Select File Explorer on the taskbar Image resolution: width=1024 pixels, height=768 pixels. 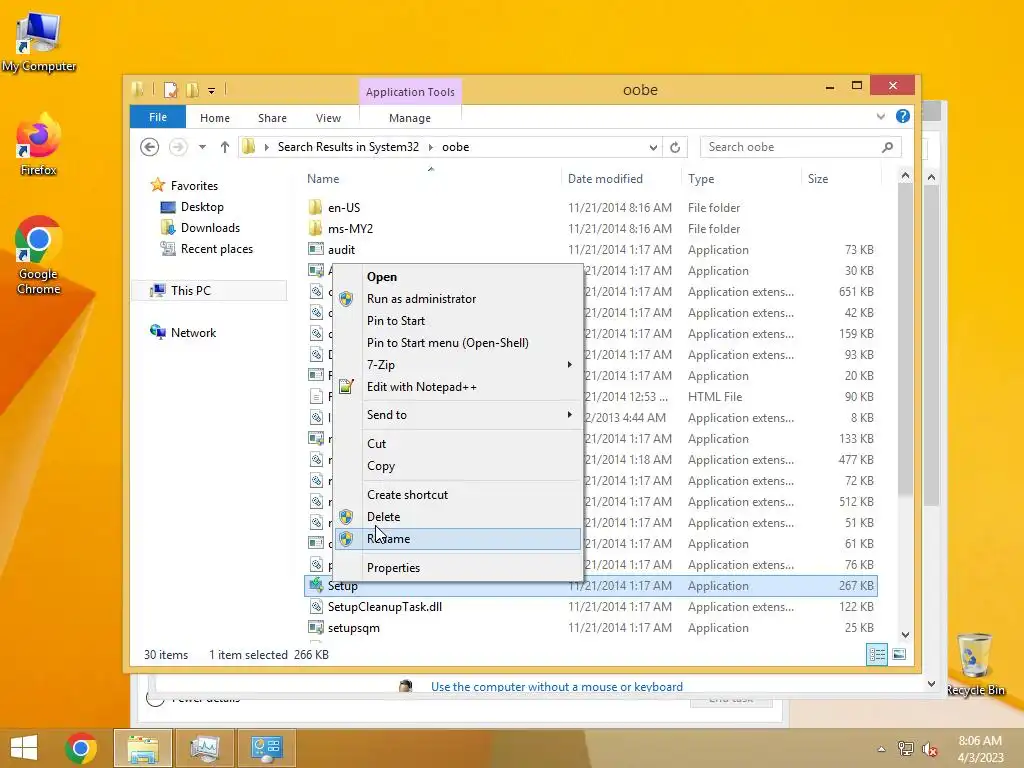pyautogui.click(x=143, y=748)
